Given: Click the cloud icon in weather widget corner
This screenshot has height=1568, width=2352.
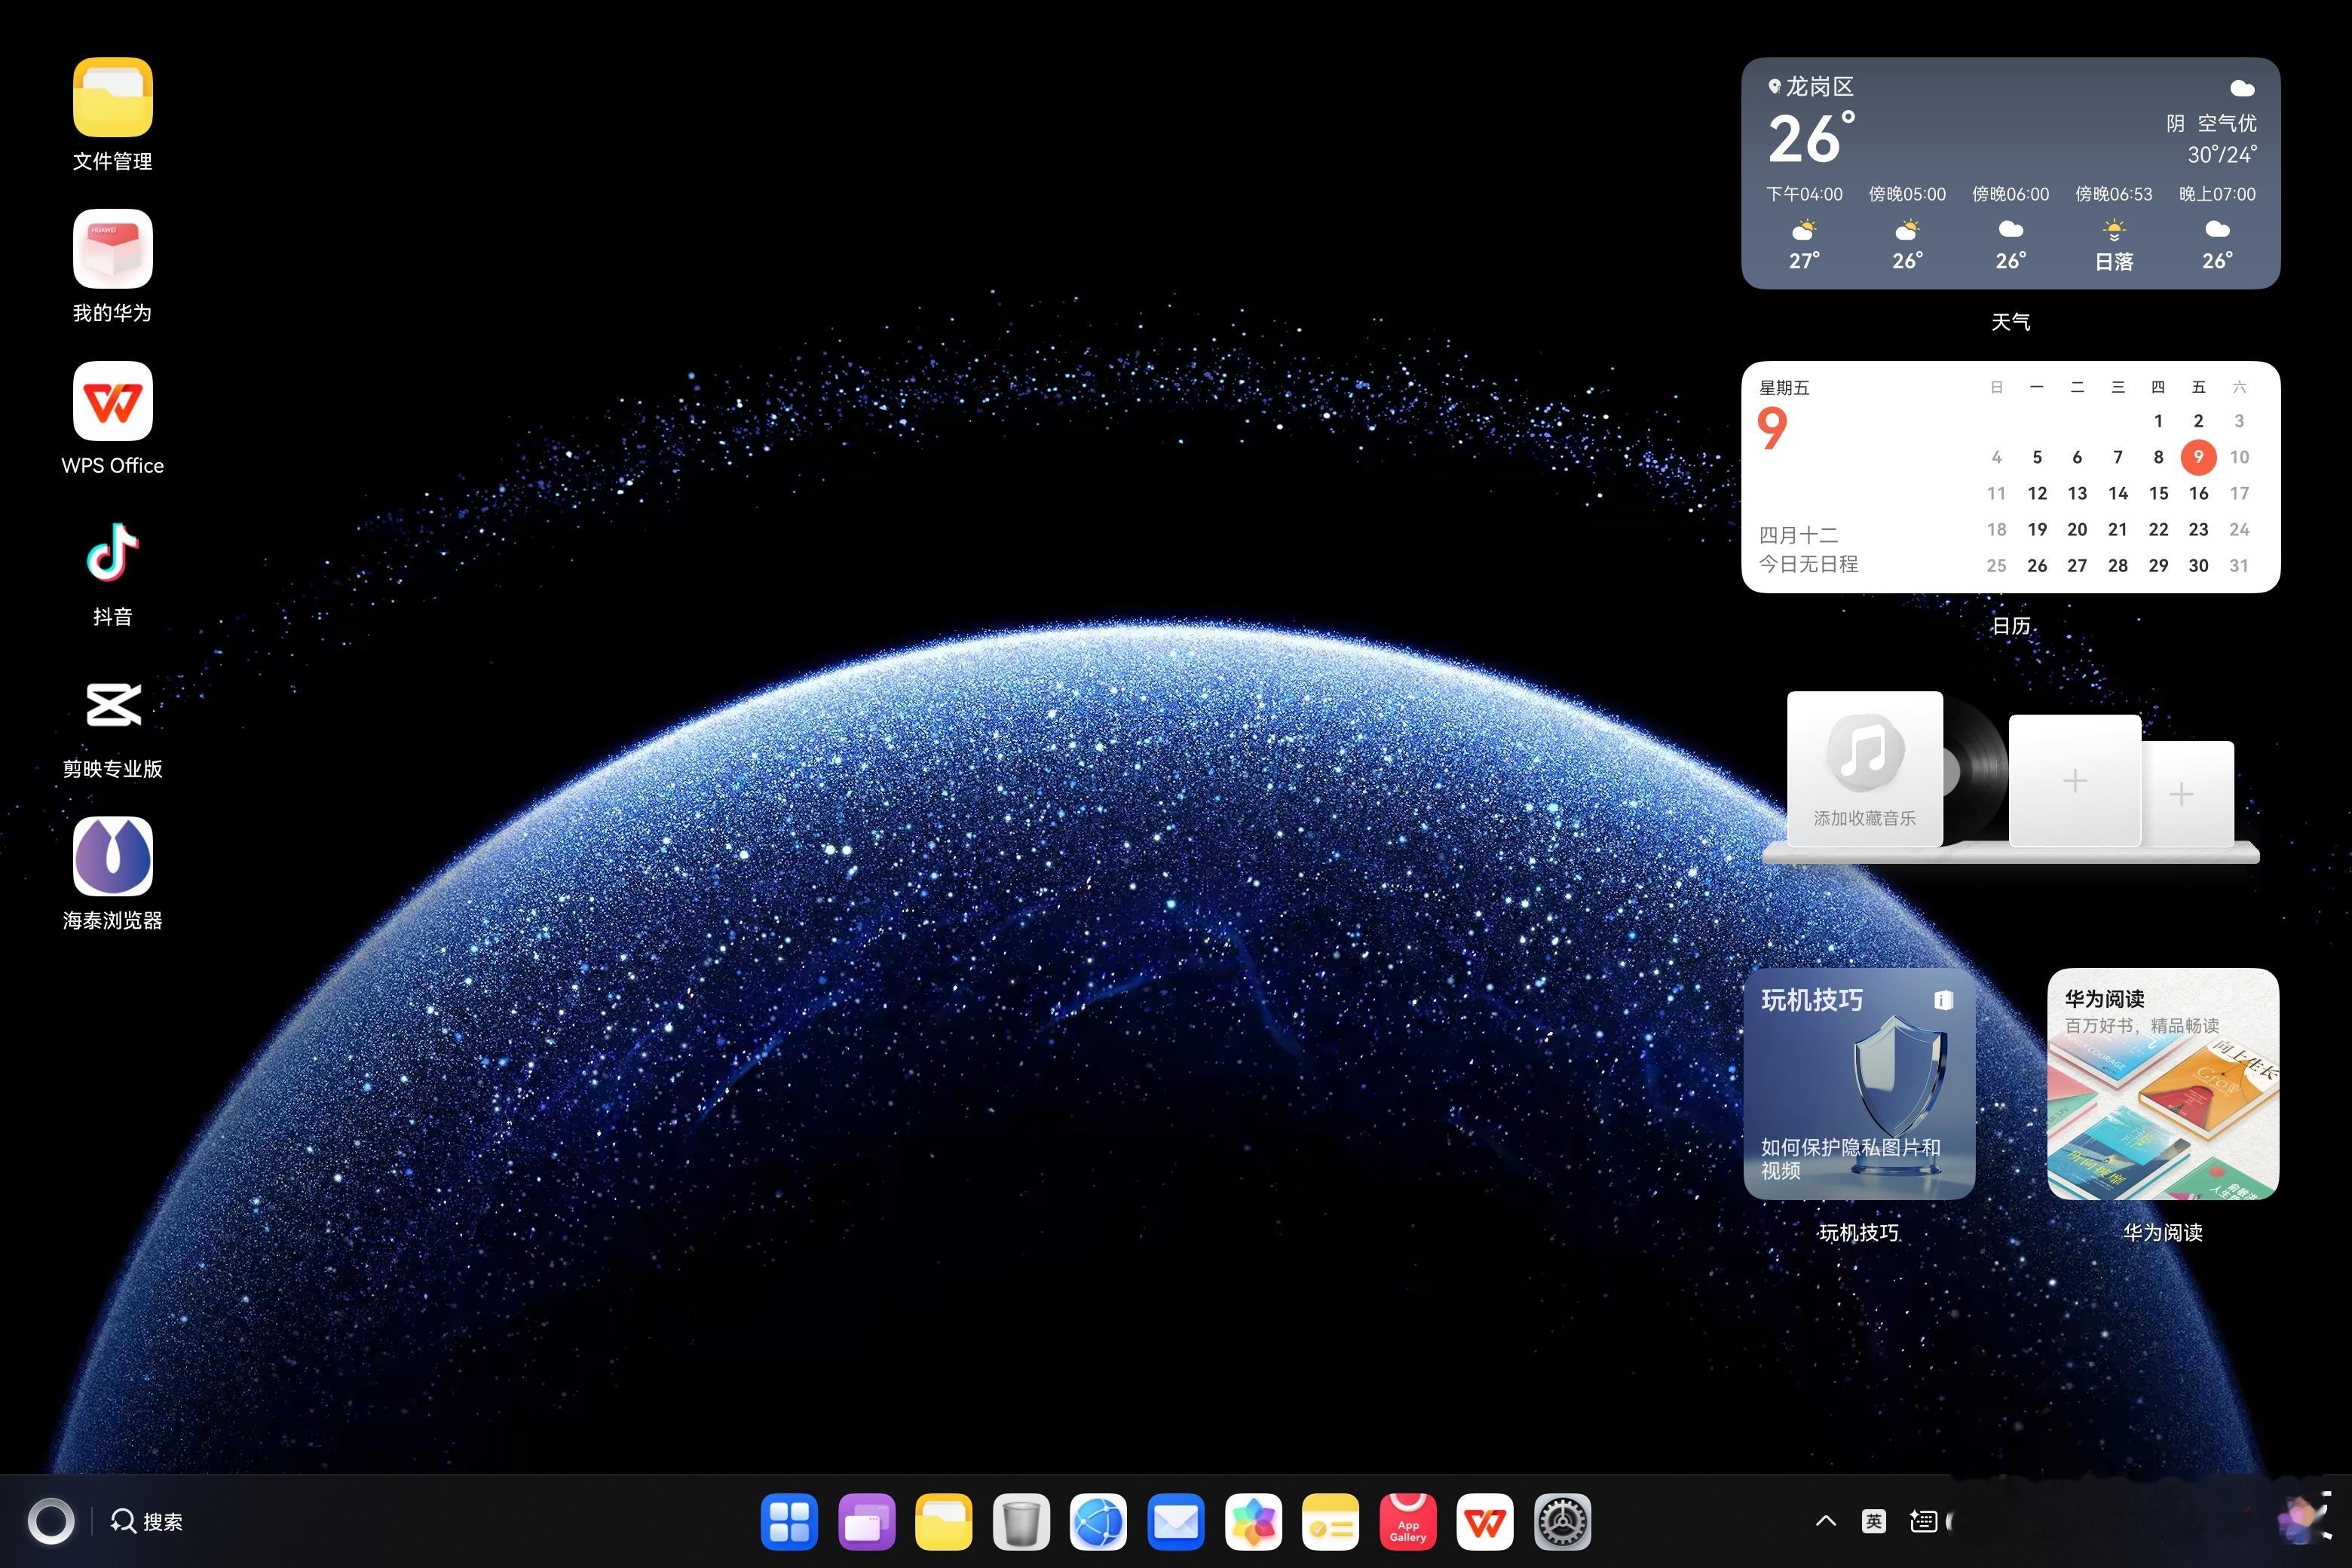Looking at the screenshot, I should (x=2242, y=88).
